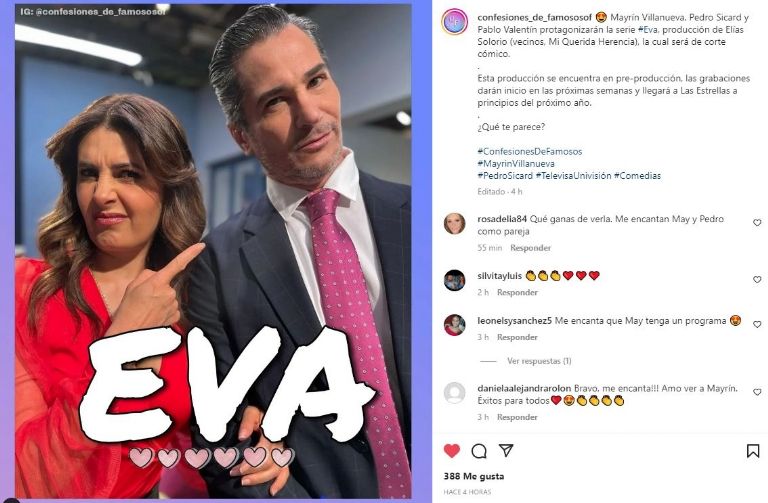Like leonelsysanchez5's comment heart
768x503 pixels.
[x=757, y=324]
